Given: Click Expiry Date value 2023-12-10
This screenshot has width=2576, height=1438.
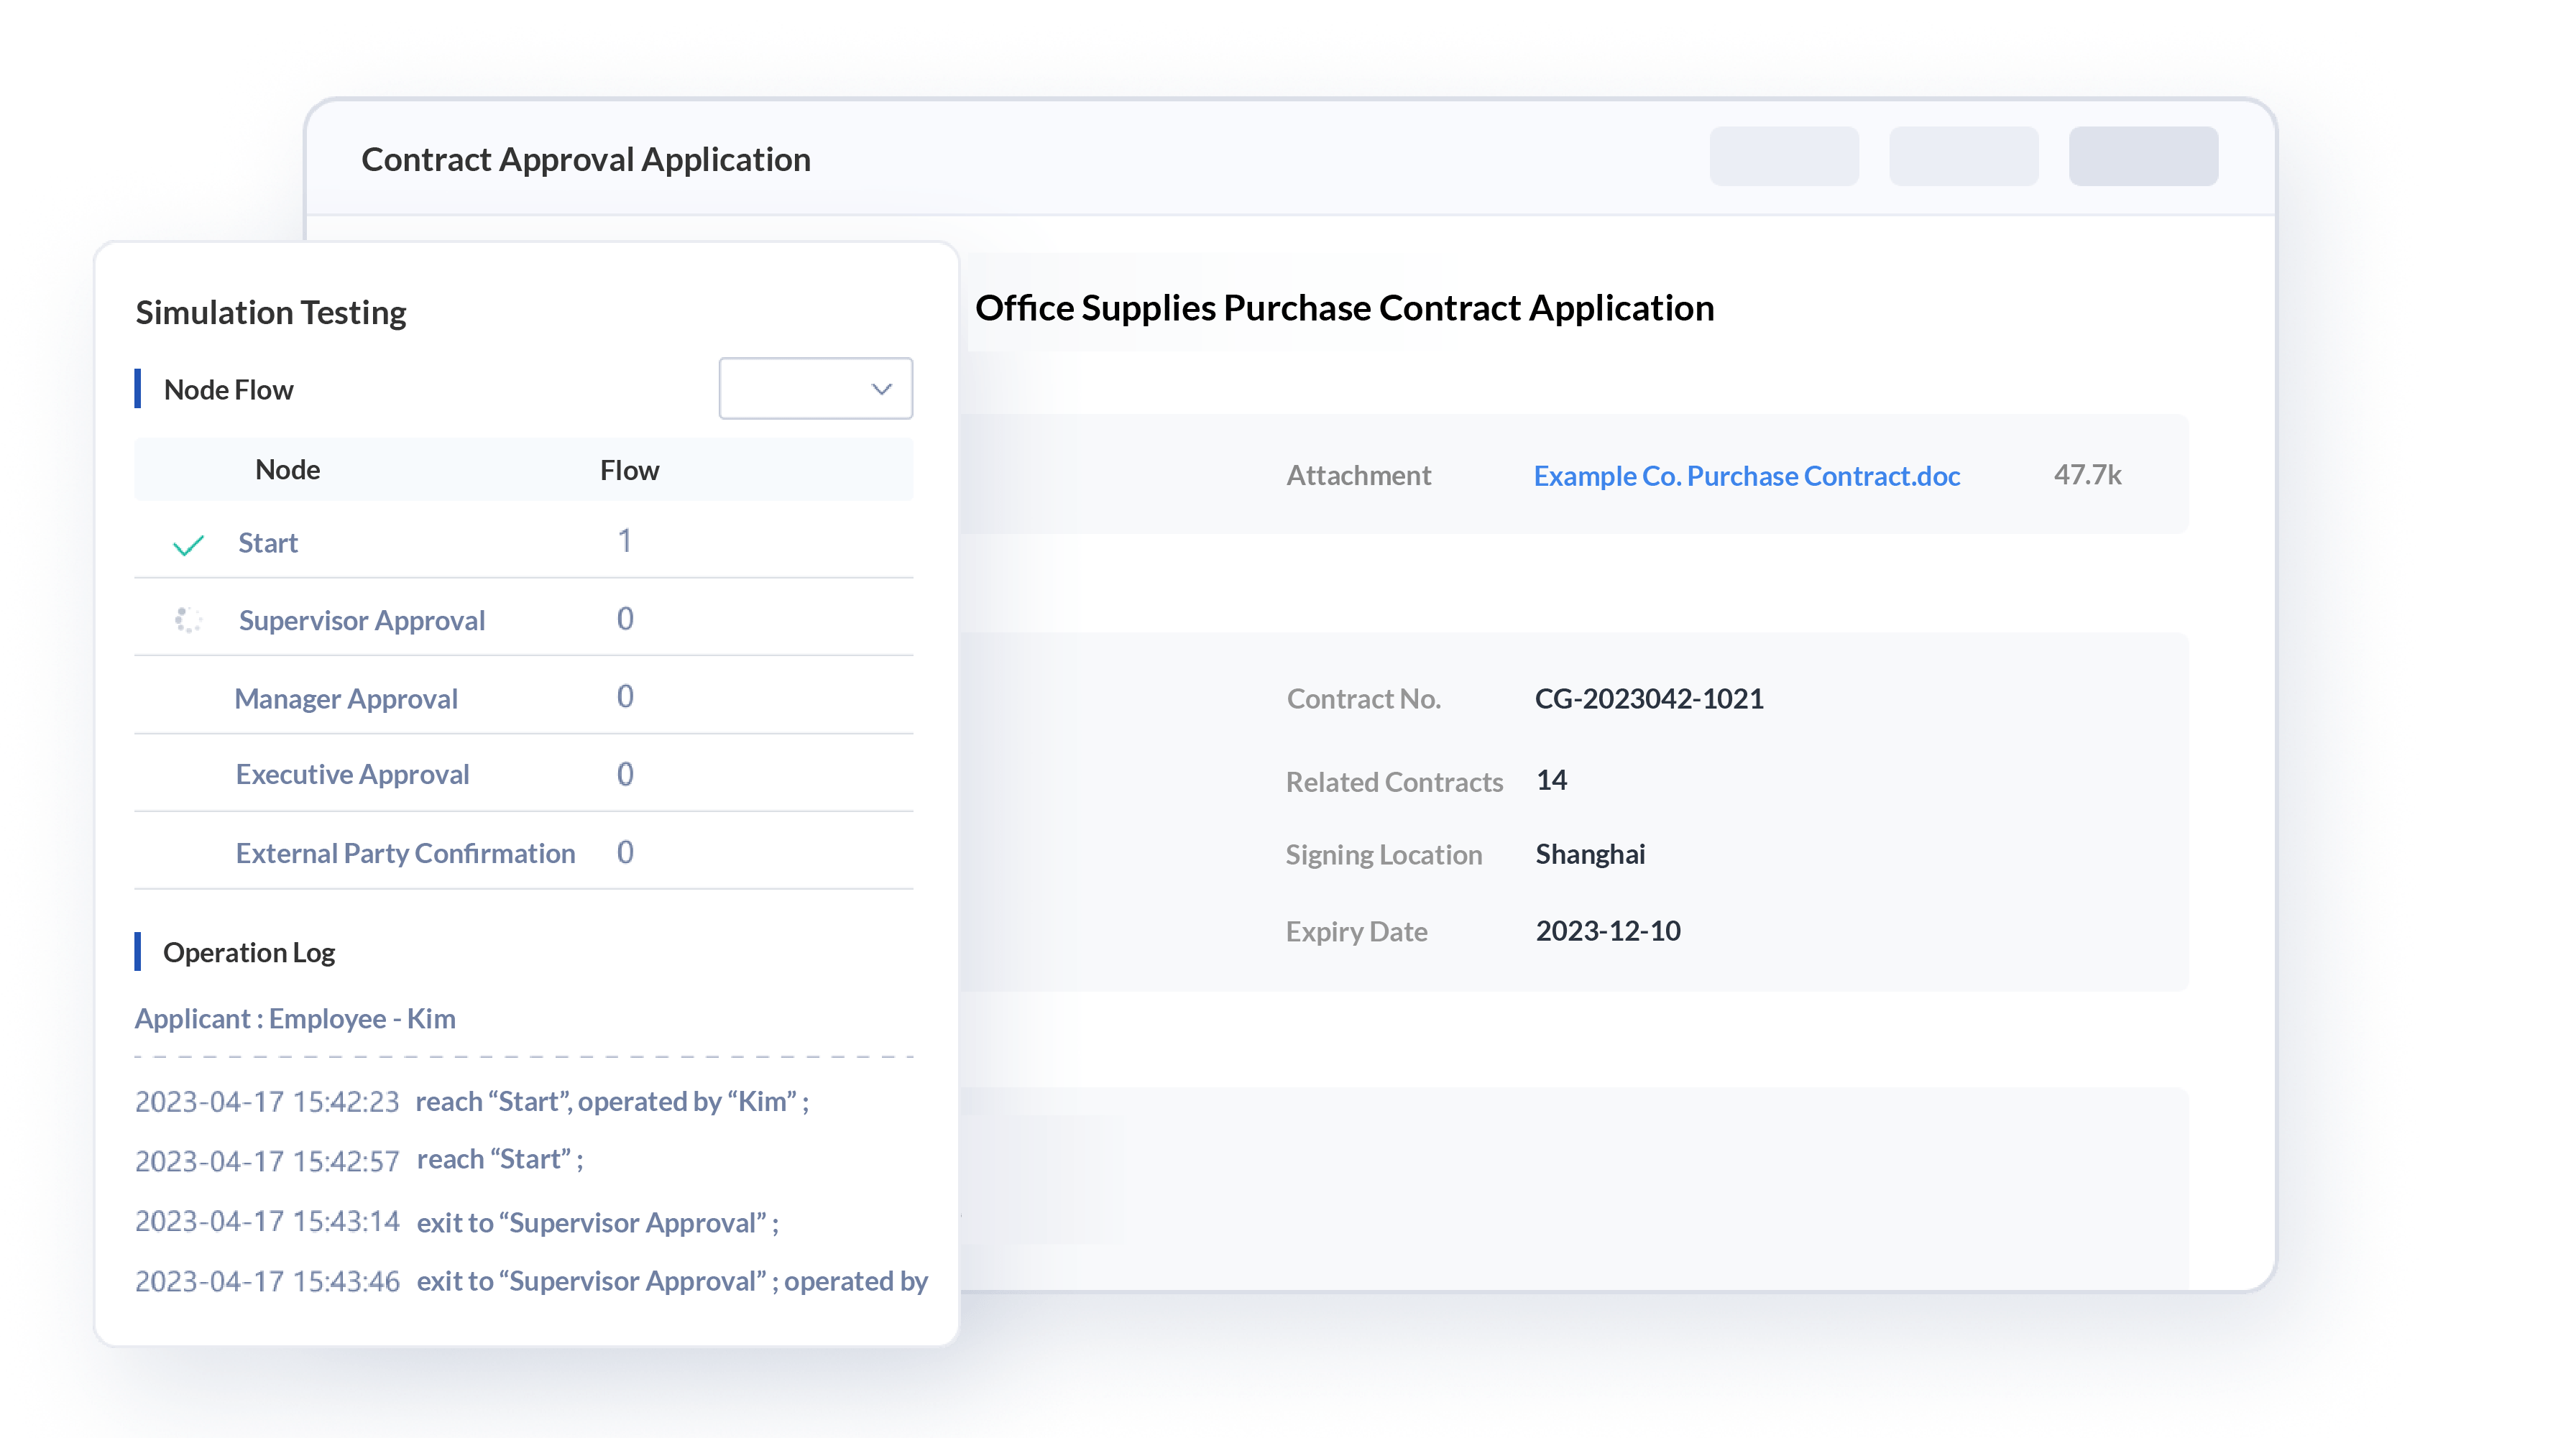Looking at the screenshot, I should click(1608, 930).
